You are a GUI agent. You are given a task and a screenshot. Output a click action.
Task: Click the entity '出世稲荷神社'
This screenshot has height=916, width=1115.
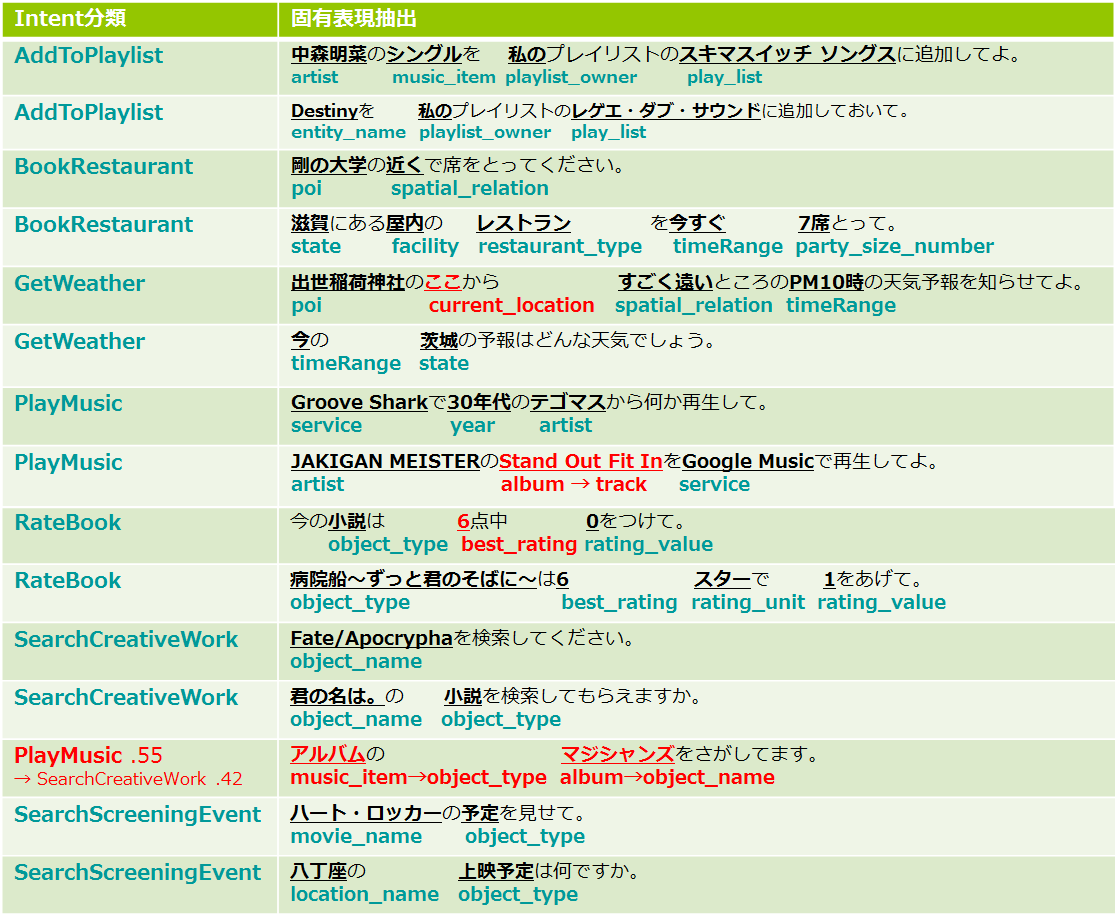(348, 282)
